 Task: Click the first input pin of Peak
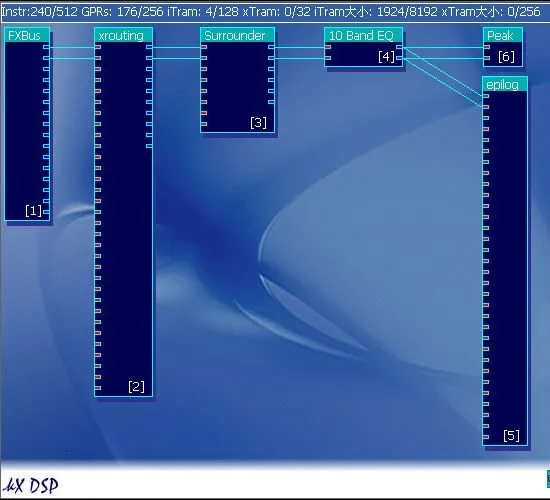pyautogui.click(x=487, y=47)
